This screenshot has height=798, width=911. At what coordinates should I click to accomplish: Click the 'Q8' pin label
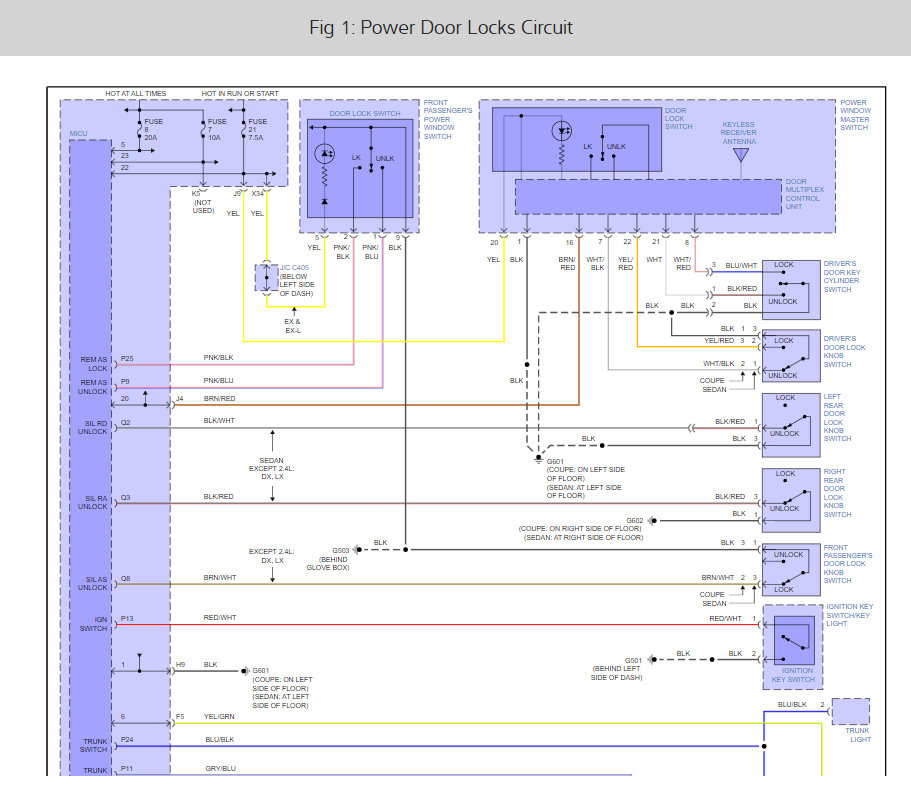(x=125, y=578)
